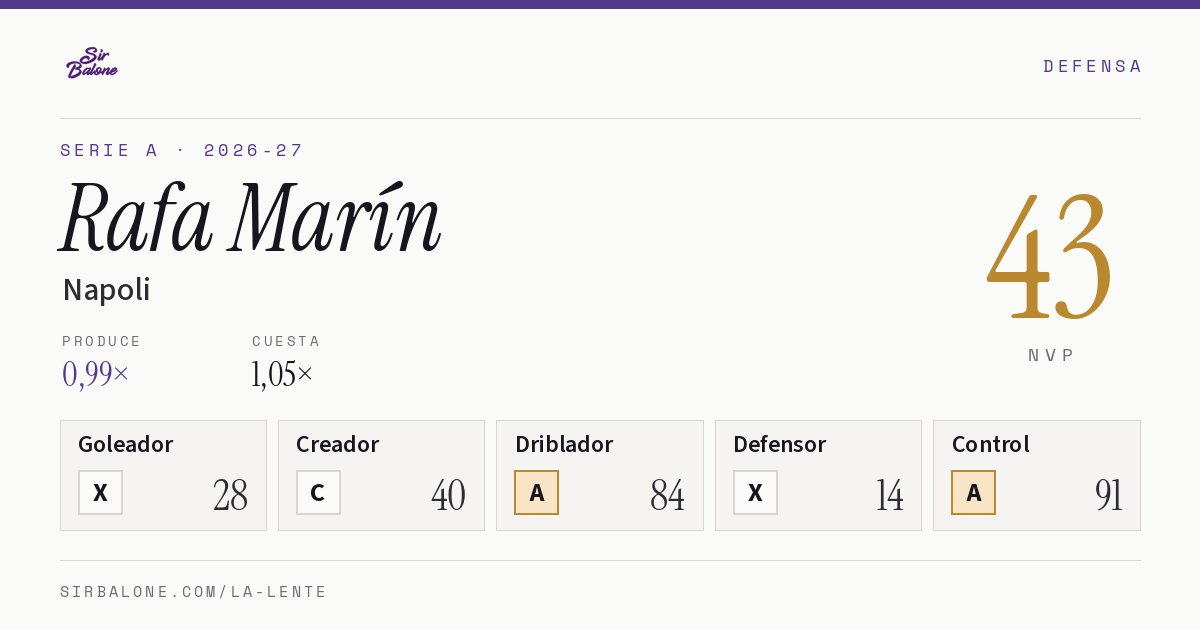1200x630 pixels.
Task: Select the A grade badge under Driblador
Action: (536, 492)
